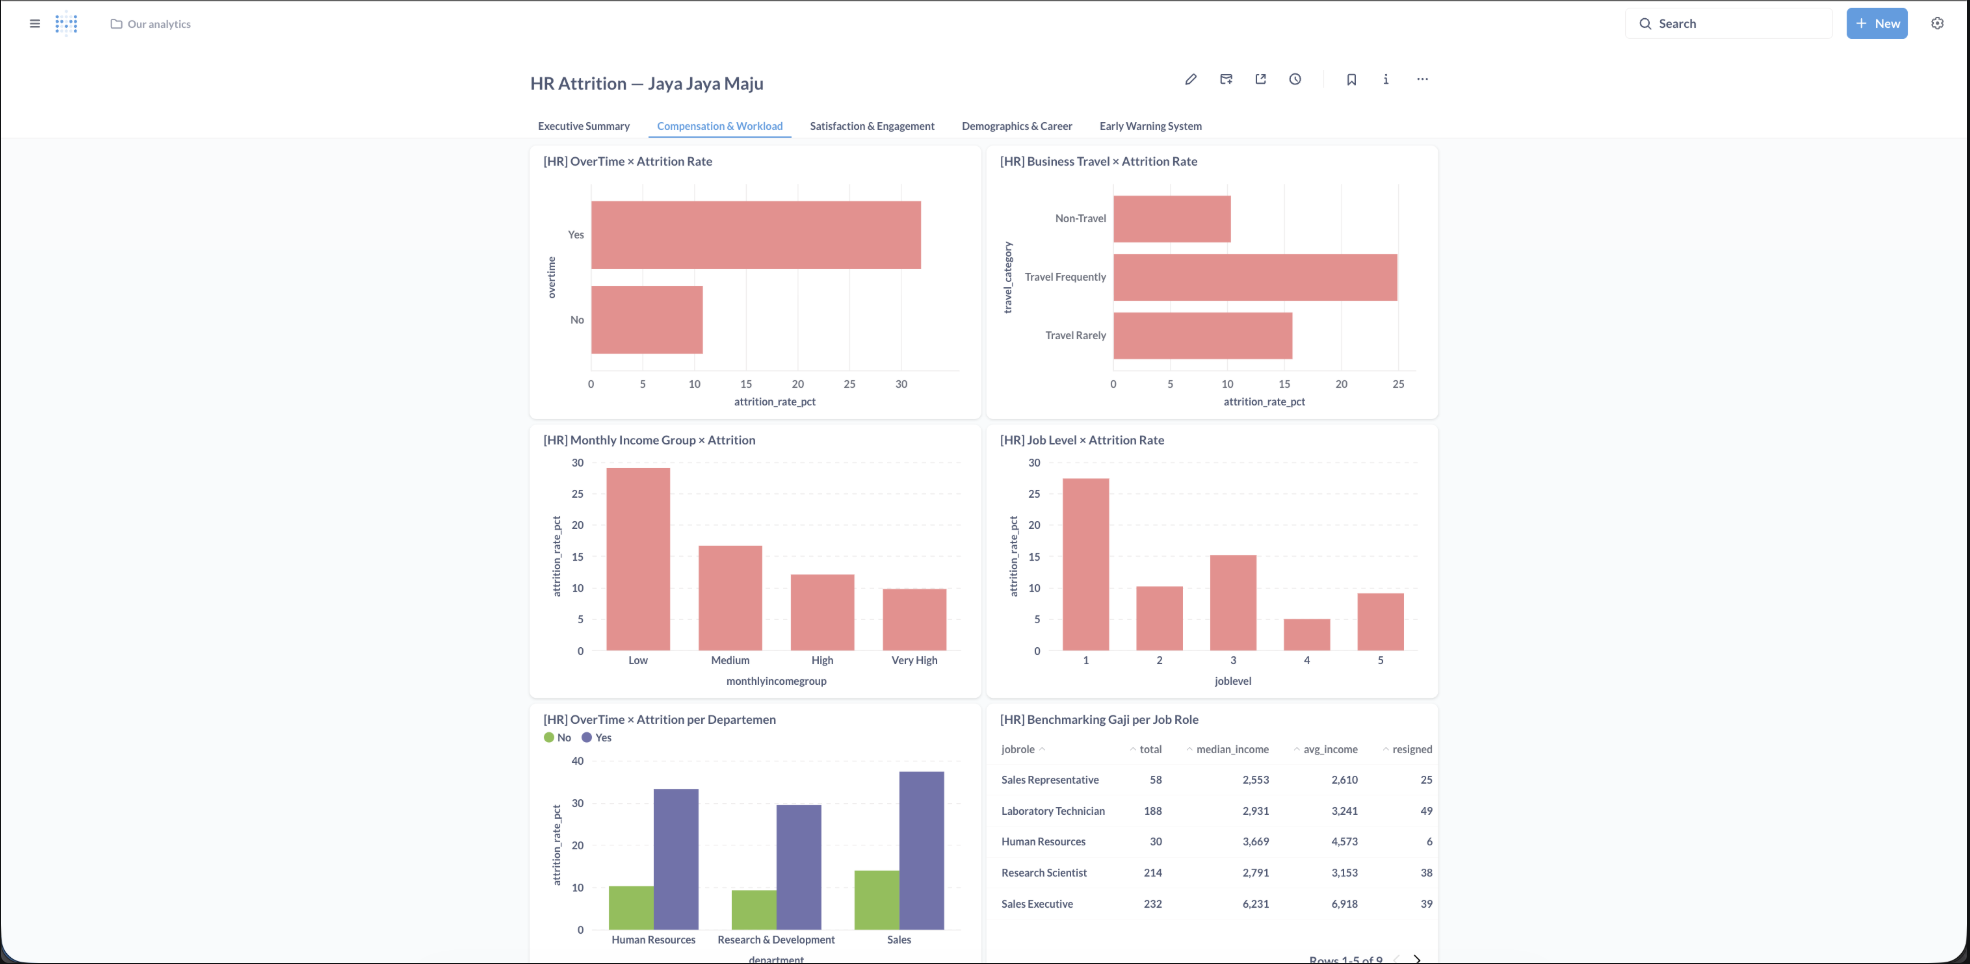Click median income value 6,231
The width and height of the screenshot is (1970, 964).
pyautogui.click(x=1256, y=904)
